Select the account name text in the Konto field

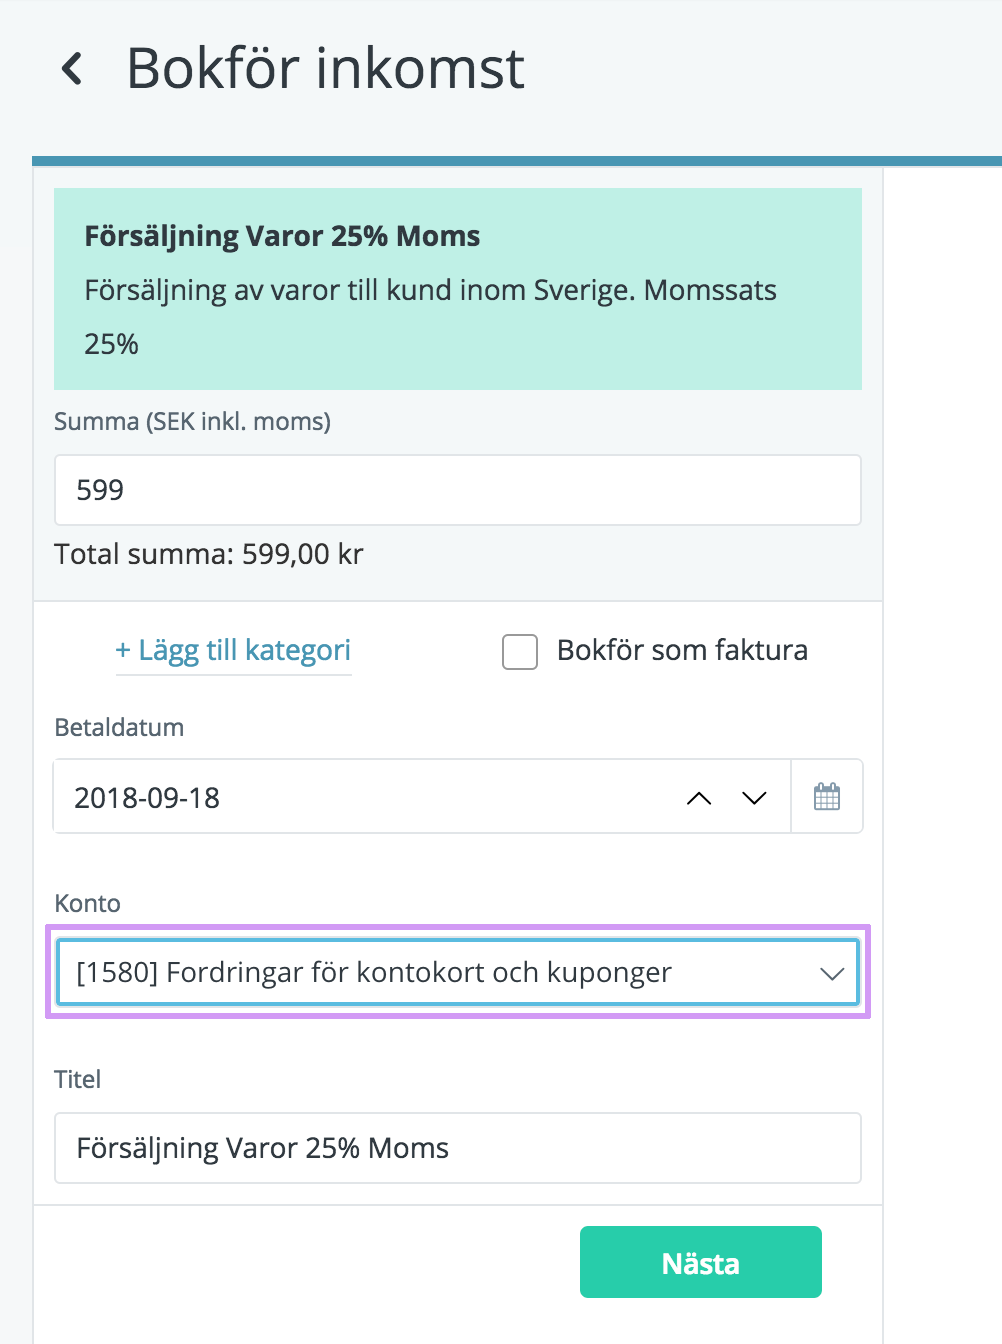pyautogui.click(x=374, y=972)
